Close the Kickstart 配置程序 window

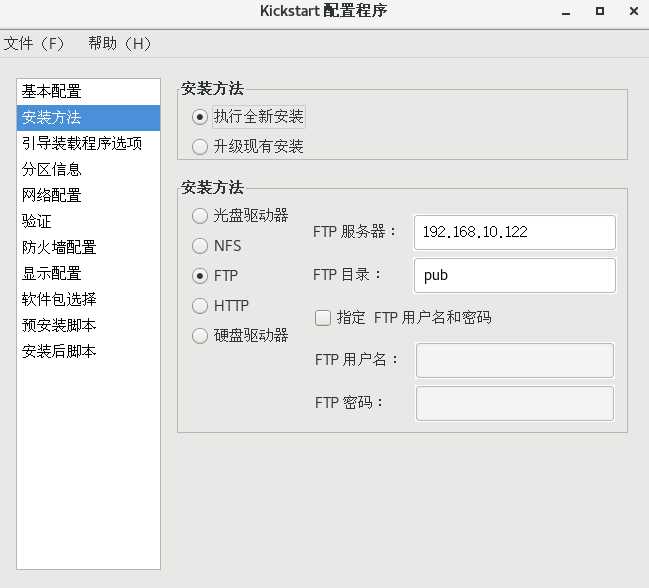click(x=634, y=11)
